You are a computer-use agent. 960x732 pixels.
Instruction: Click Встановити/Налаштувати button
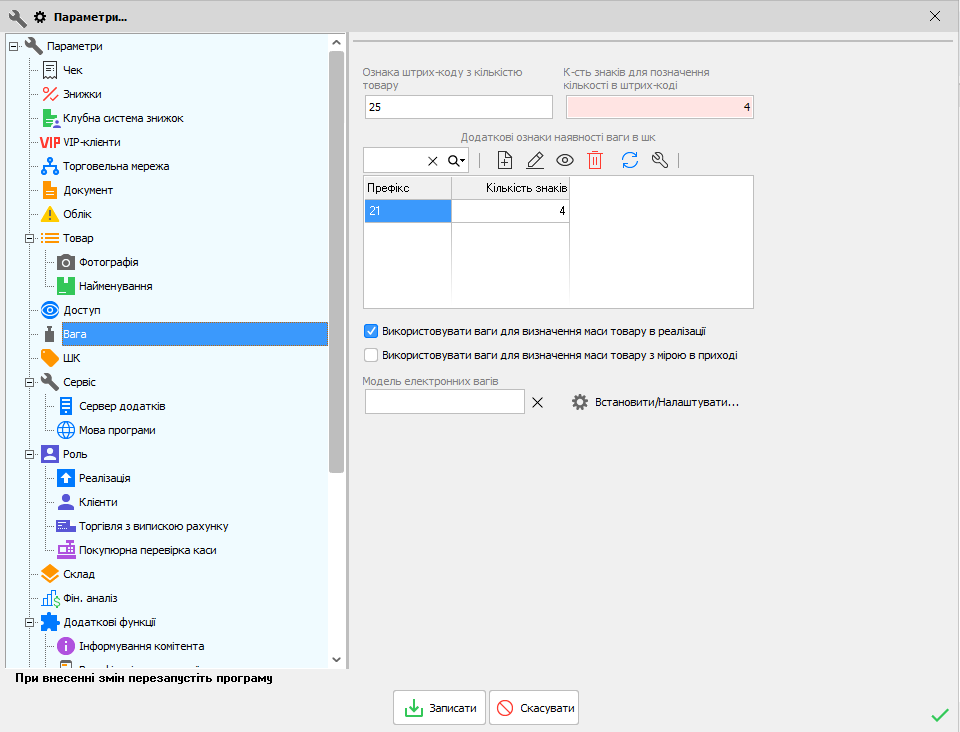click(x=655, y=402)
